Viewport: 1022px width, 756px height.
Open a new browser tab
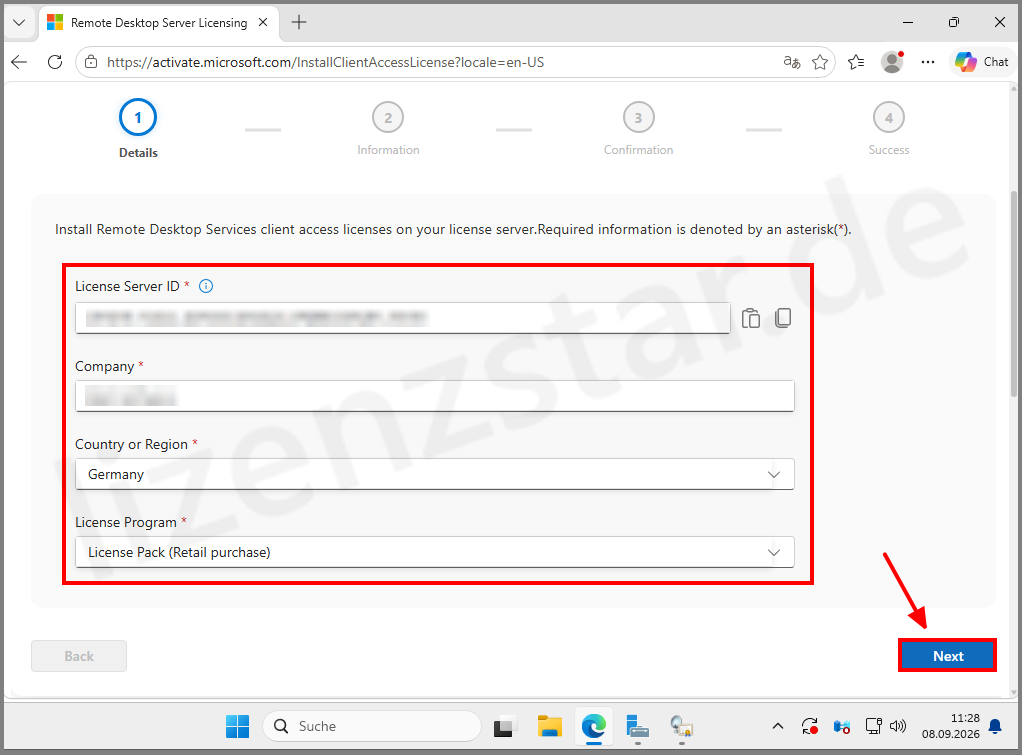pos(299,22)
